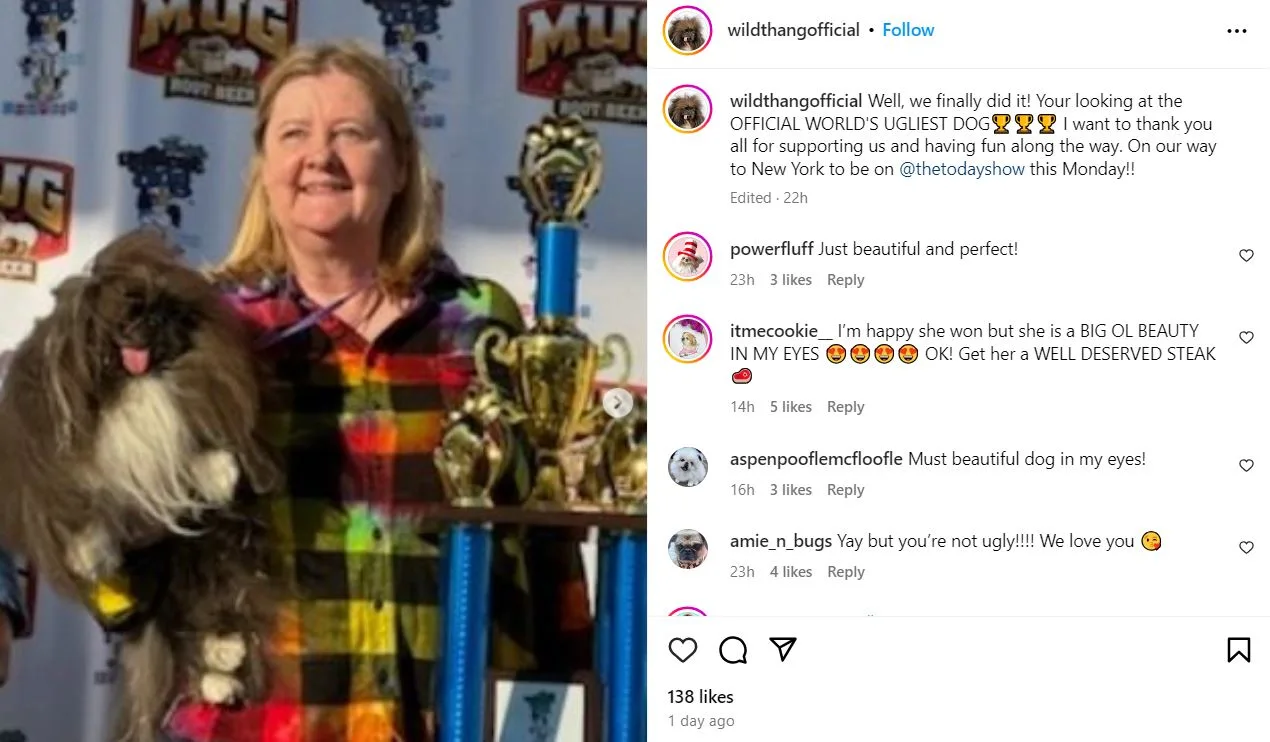Like itmecookie__'s comment heart
Image resolution: width=1270 pixels, height=742 pixels.
[1246, 338]
